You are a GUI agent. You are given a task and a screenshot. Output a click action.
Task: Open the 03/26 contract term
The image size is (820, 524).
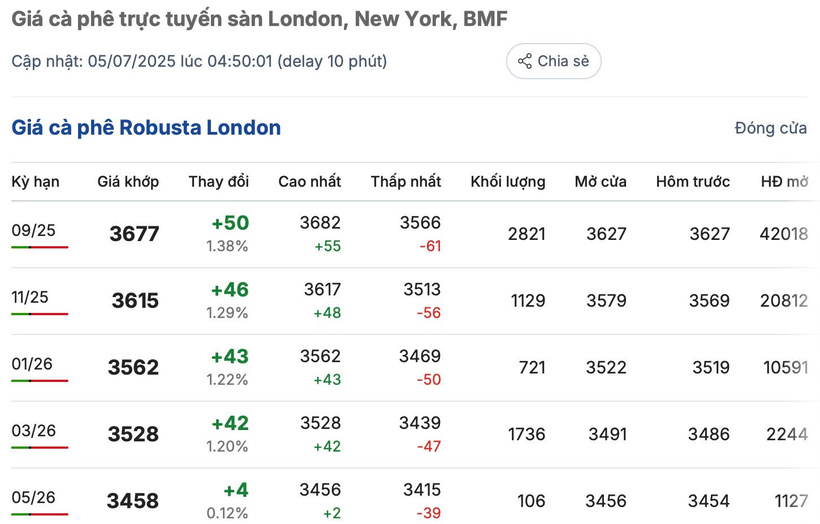click(x=33, y=430)
